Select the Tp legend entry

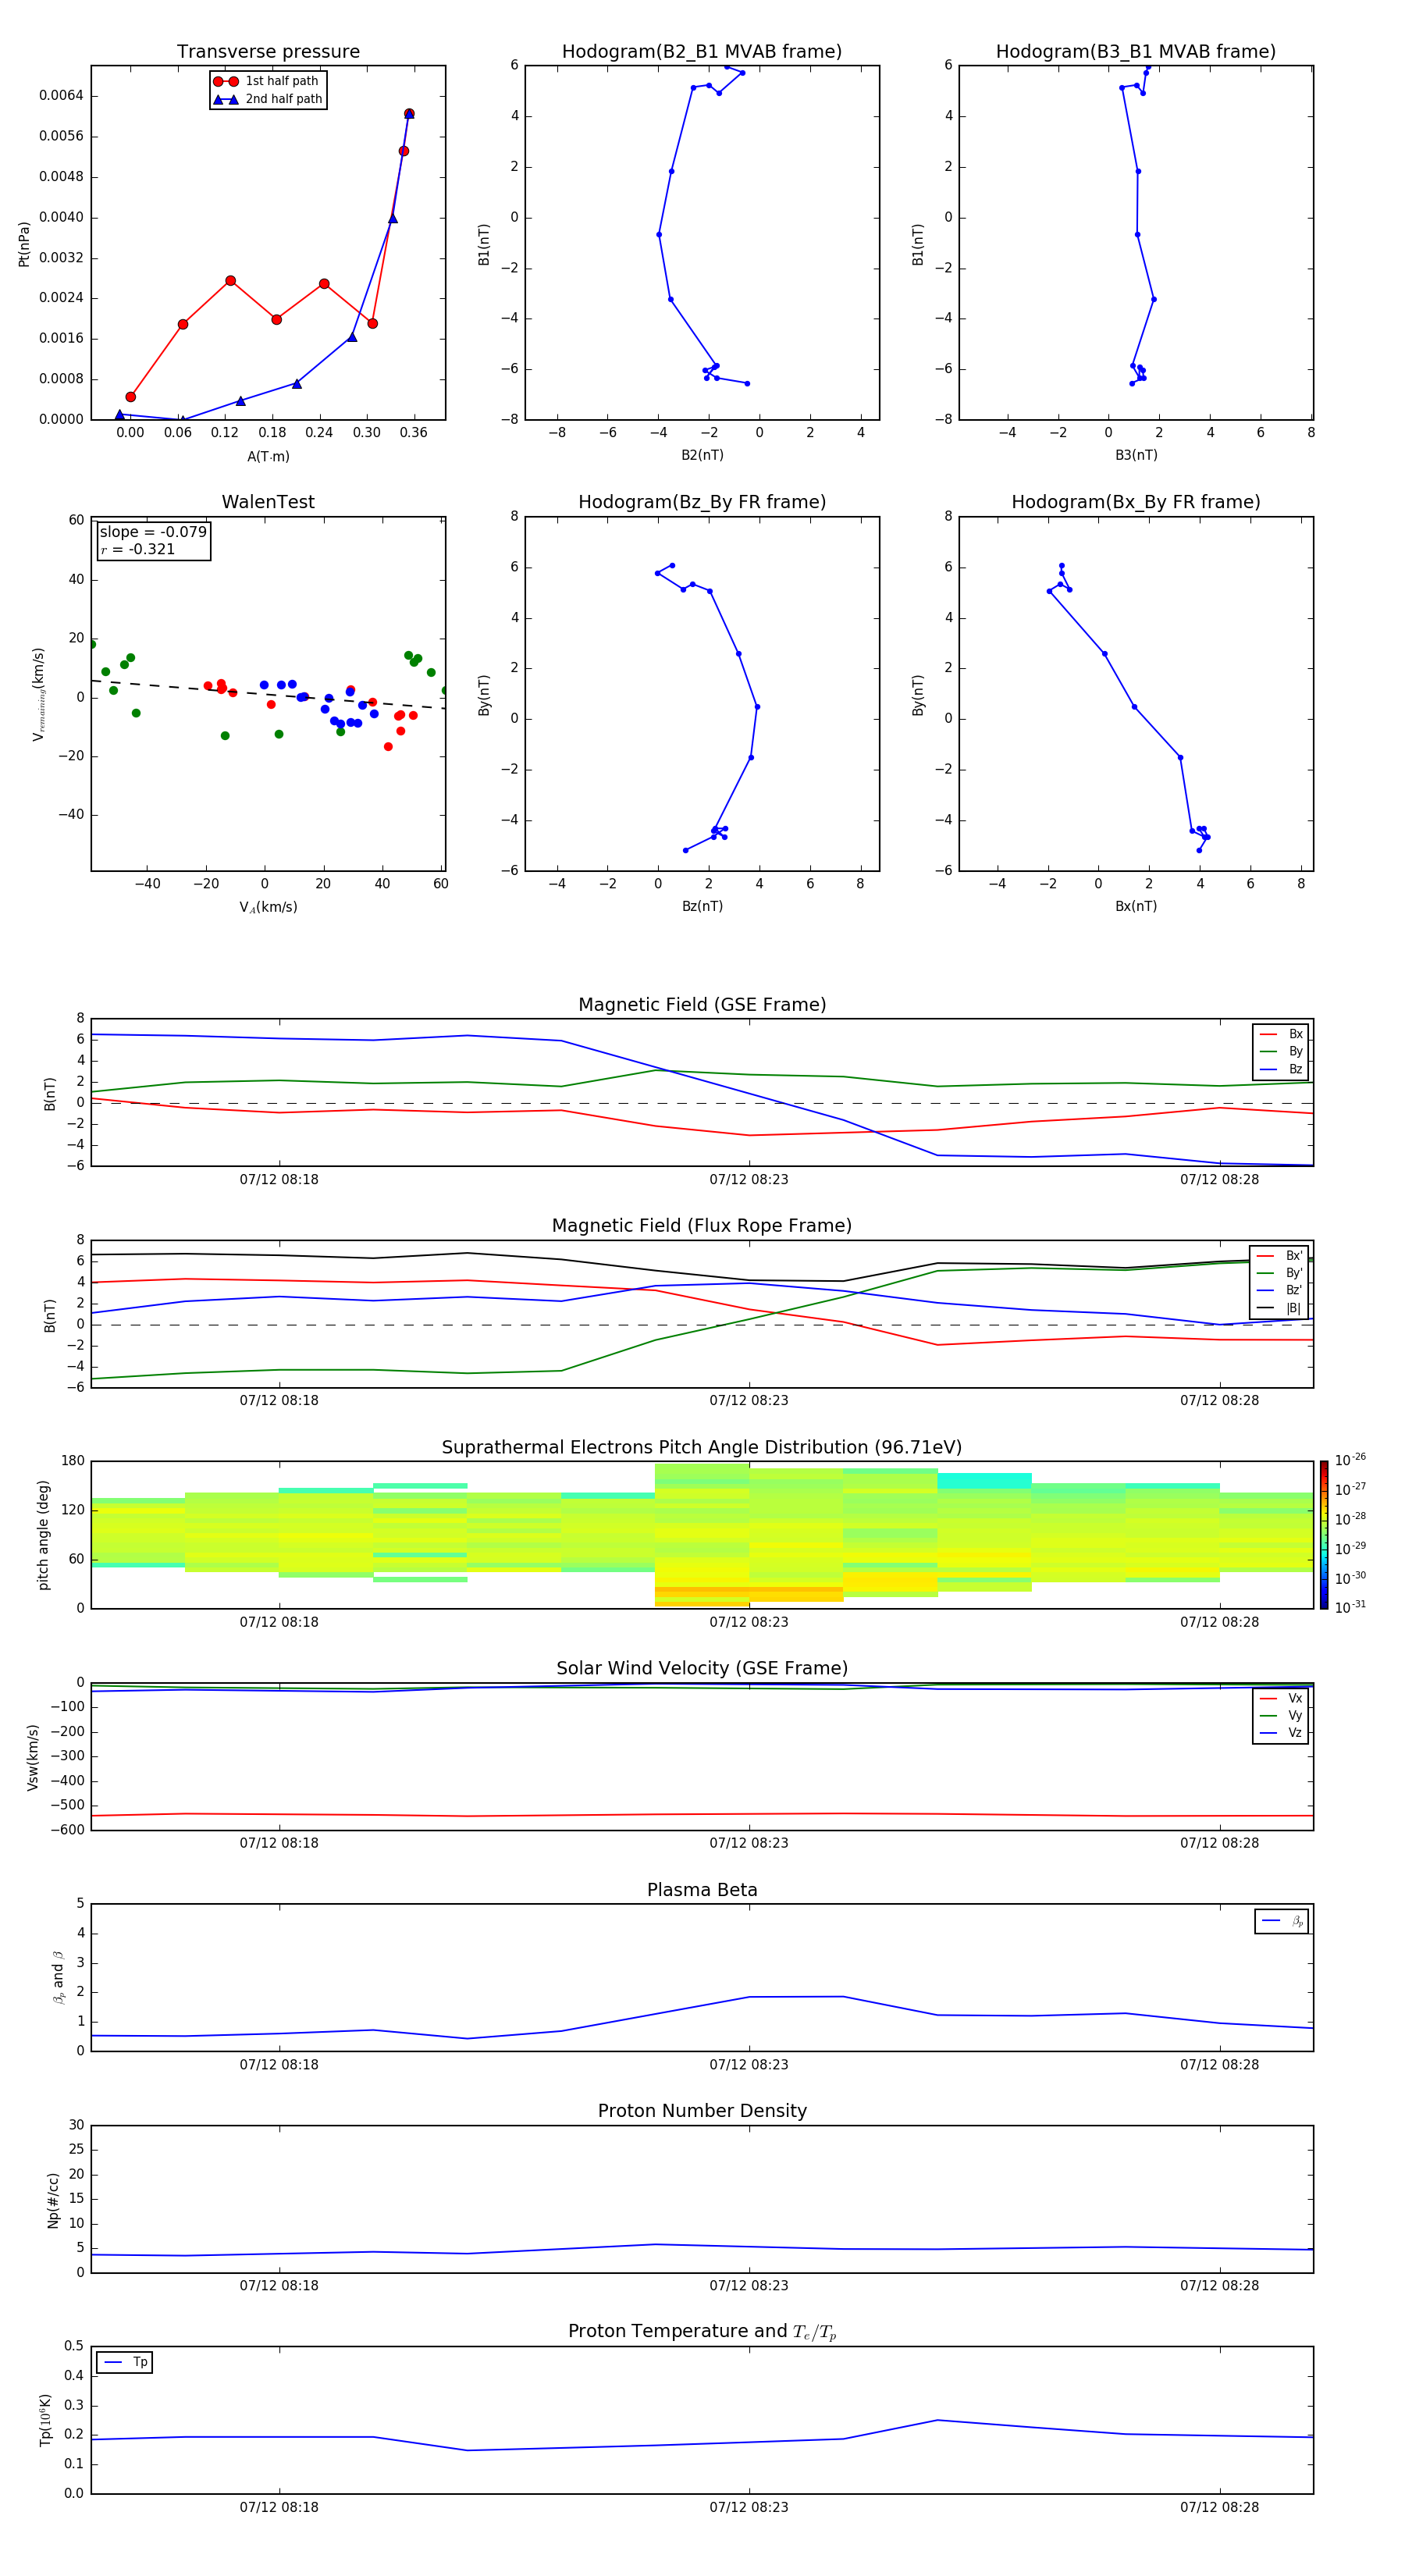[125, 2362]
